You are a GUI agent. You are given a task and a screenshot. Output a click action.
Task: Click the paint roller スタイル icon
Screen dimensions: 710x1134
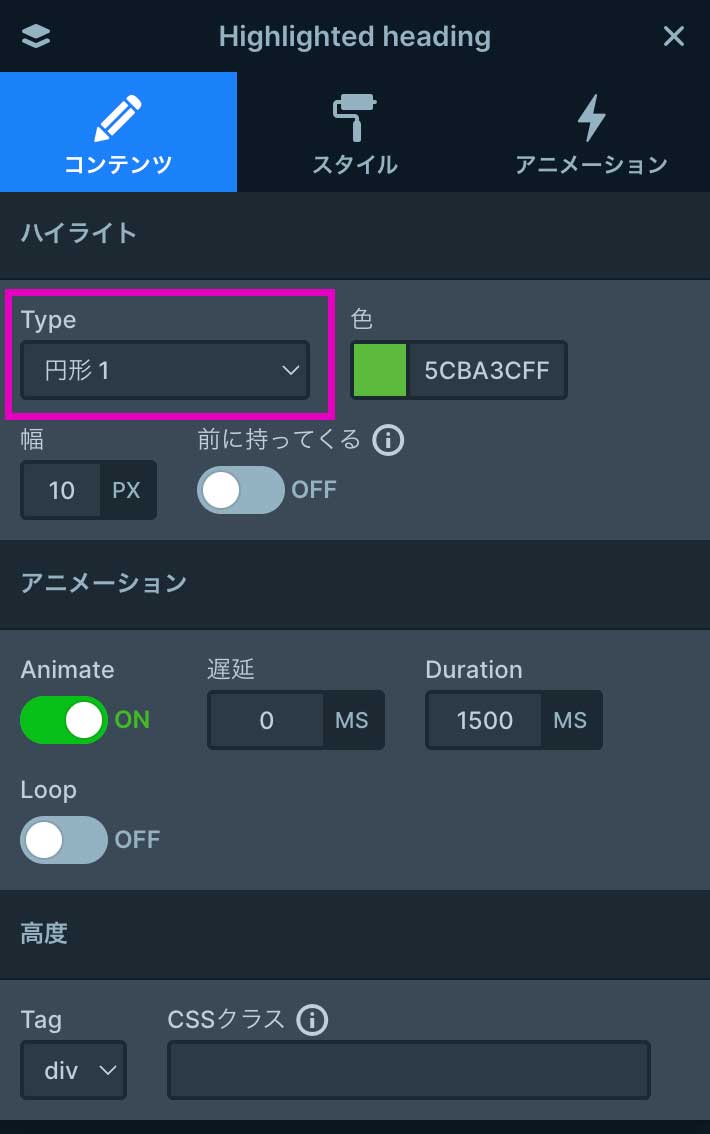[354, 118]
